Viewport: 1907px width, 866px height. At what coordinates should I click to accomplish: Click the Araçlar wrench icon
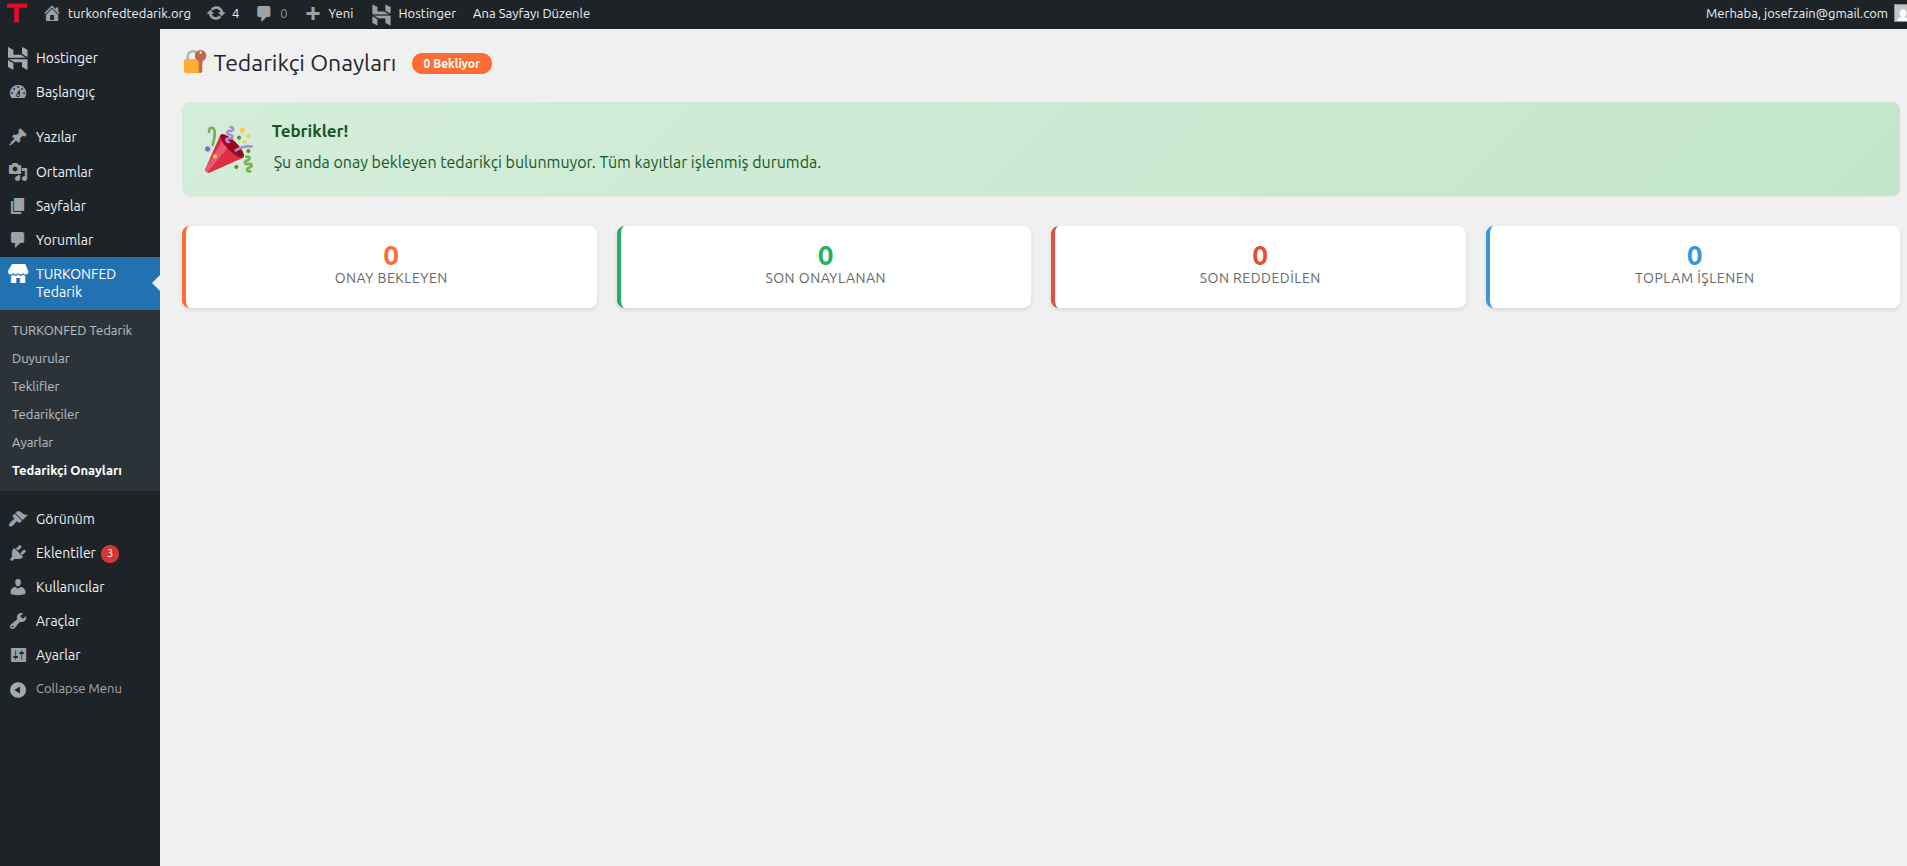pyautogui.click(x=18, y=621)
